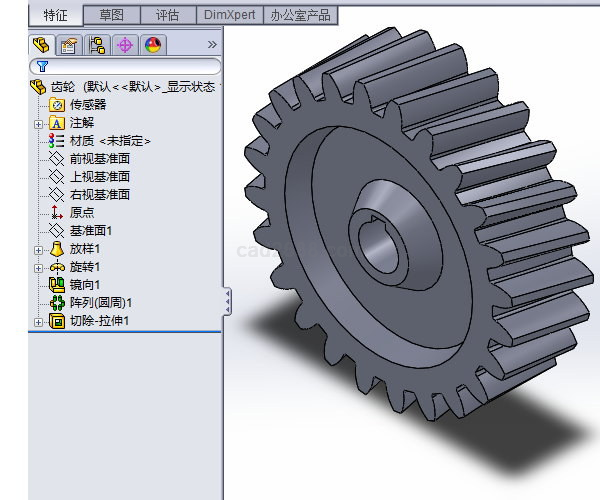Open the DisplayManager color ball icon
The width and height of the screenshot is (600, 500).
click(152, 45)
